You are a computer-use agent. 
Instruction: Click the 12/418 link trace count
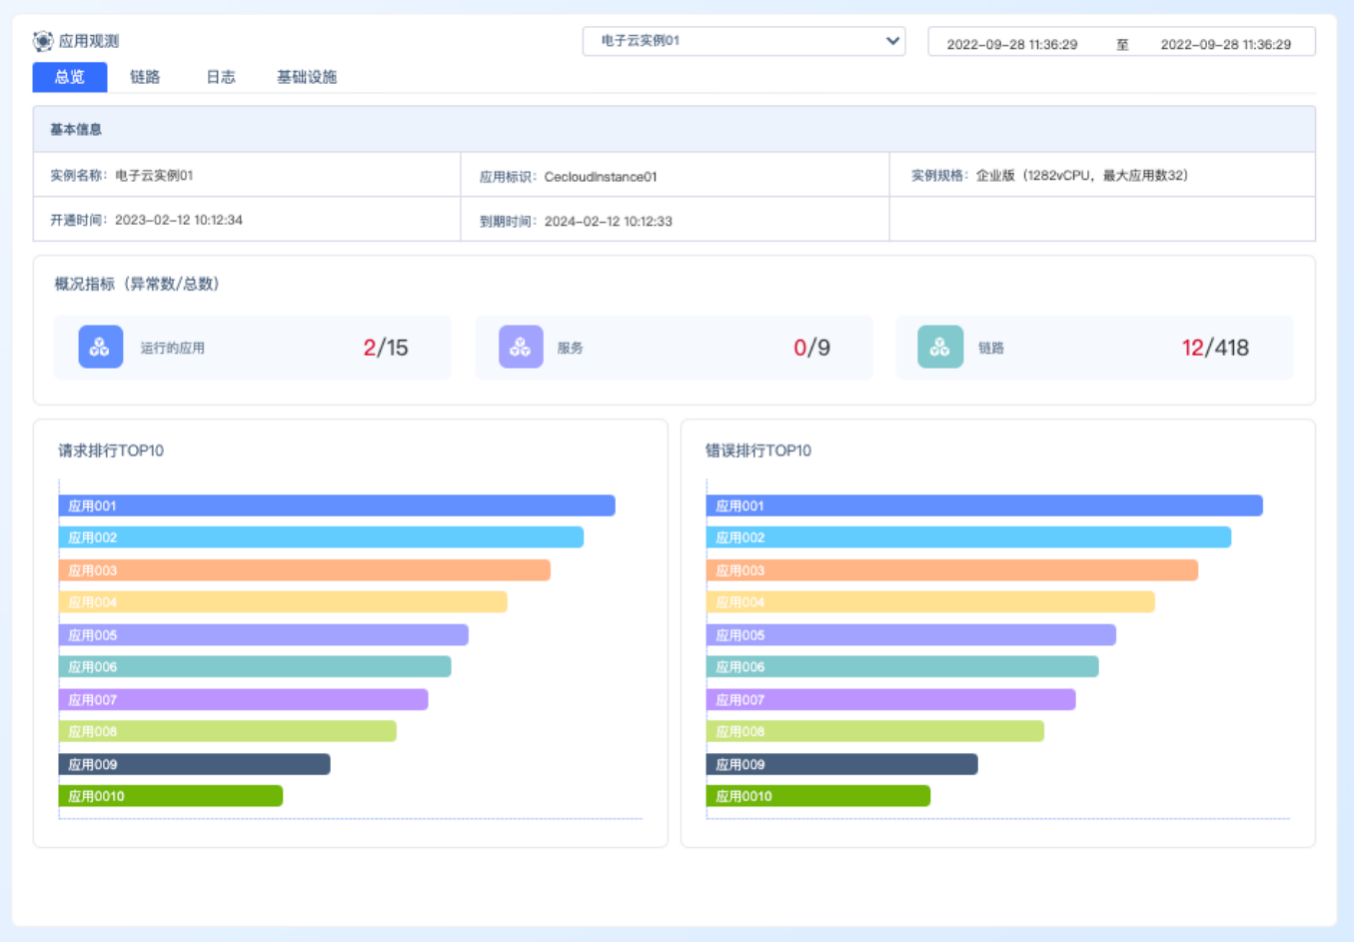pyautogui.click(x=1215, y=348)
